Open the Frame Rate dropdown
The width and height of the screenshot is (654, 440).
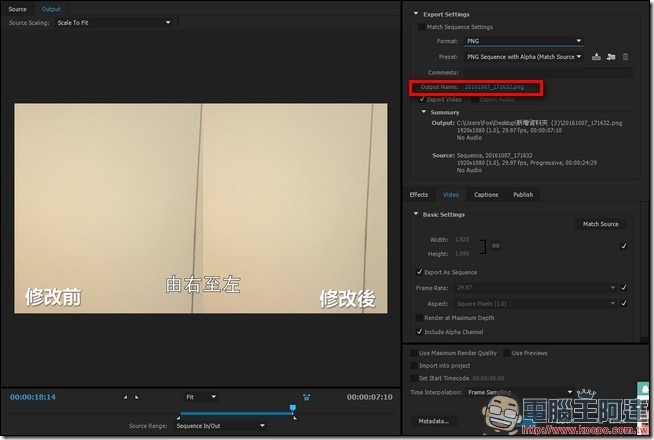536,287
